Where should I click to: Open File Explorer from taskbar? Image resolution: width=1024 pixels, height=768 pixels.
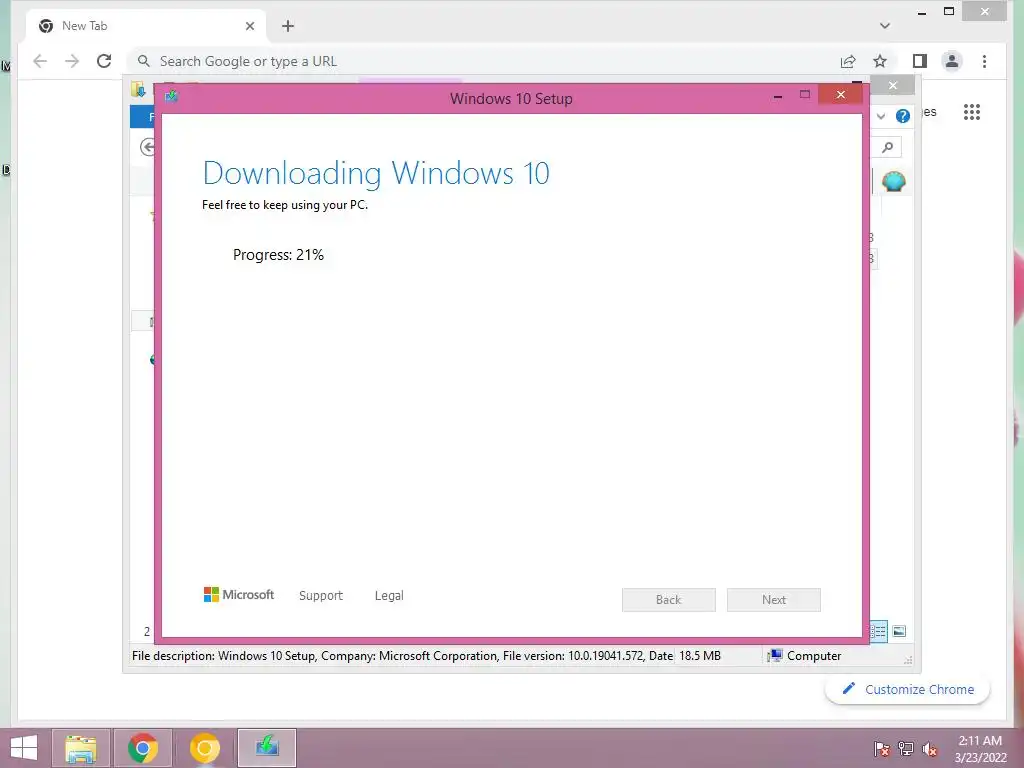pyautogui.click(x=81, y=748)
